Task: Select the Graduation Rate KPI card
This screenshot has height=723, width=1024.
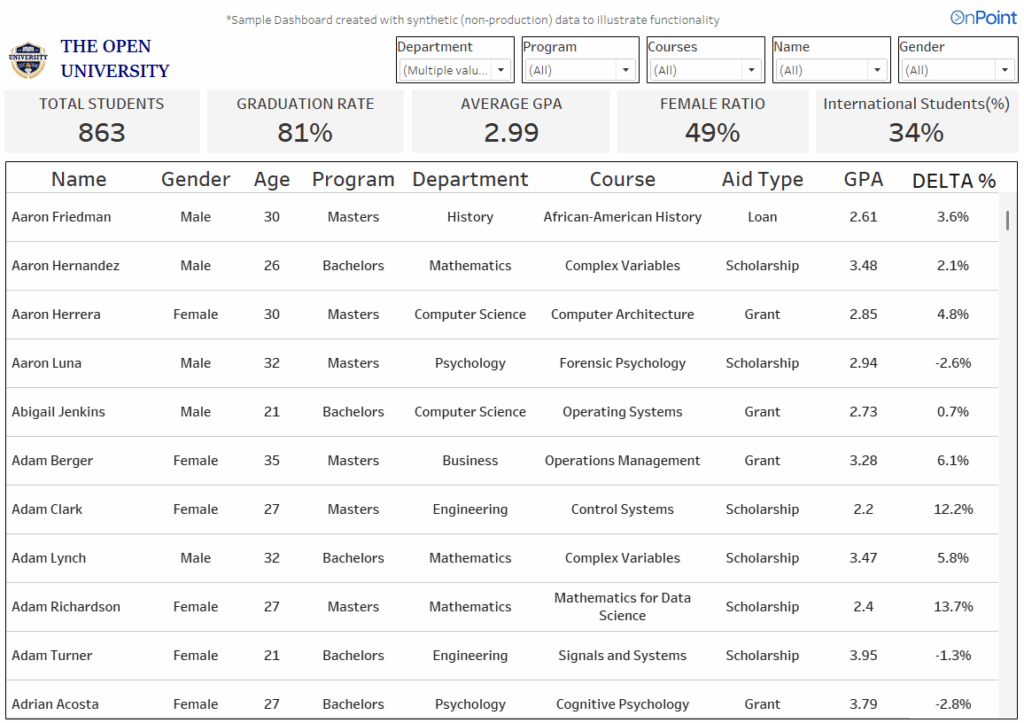Action: [305, 120]
